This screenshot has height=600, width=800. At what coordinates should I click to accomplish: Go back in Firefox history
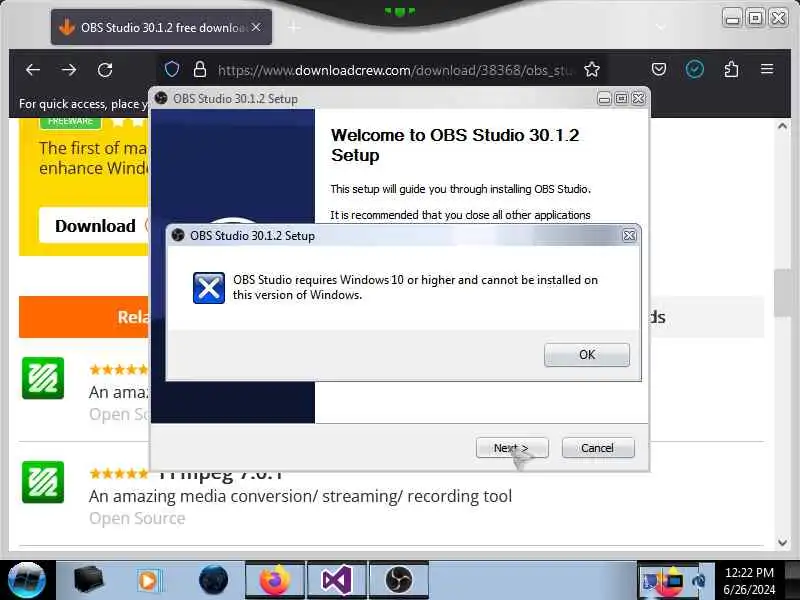point(33,70)
